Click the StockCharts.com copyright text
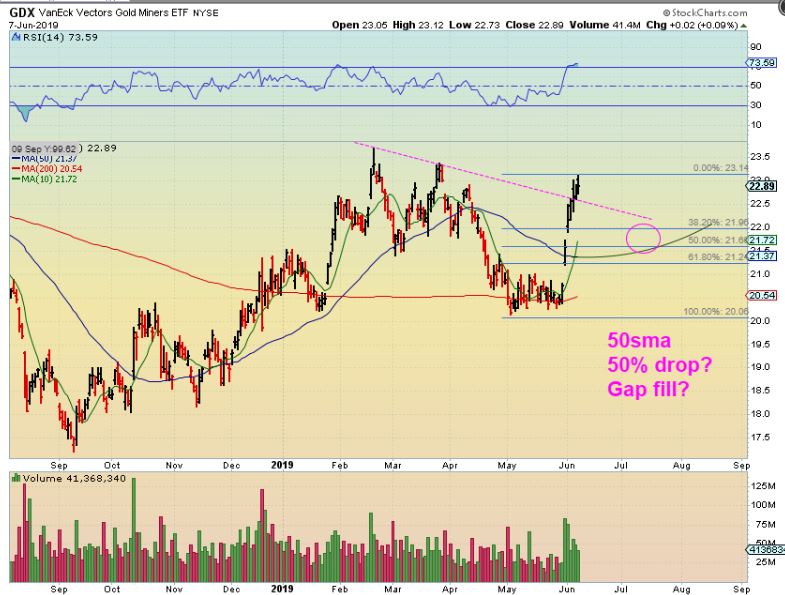Image resolution: width=785 pixels, height=595 pixels. [705, 13]
